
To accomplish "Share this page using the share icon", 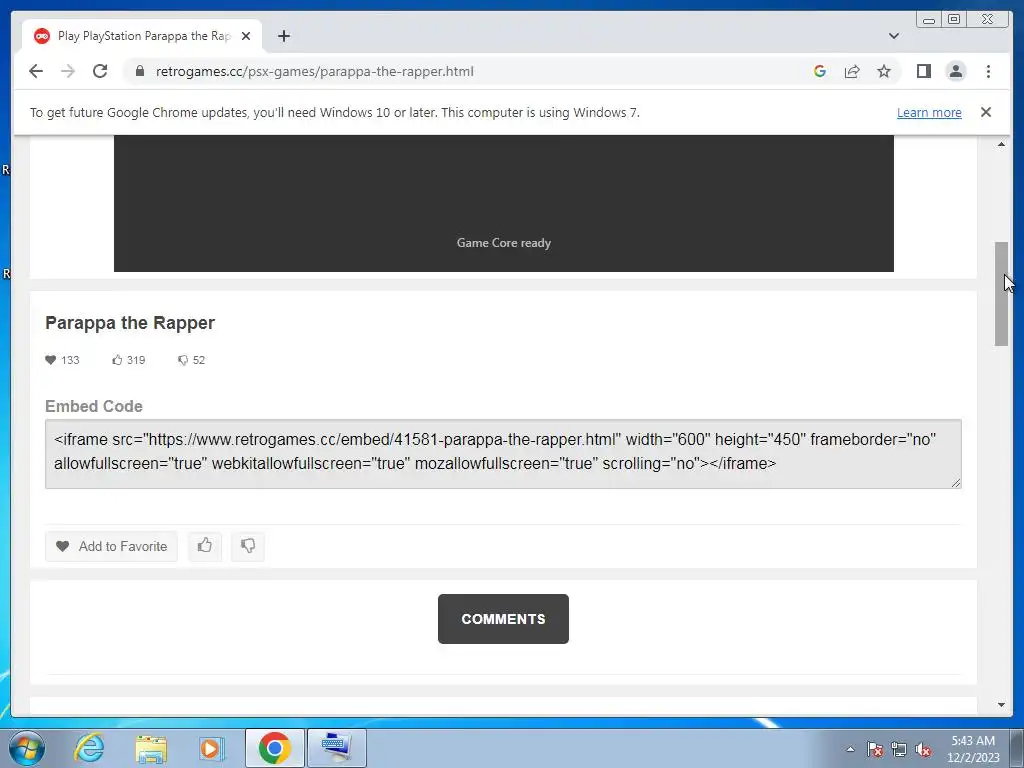I will (x=852, y=71).
